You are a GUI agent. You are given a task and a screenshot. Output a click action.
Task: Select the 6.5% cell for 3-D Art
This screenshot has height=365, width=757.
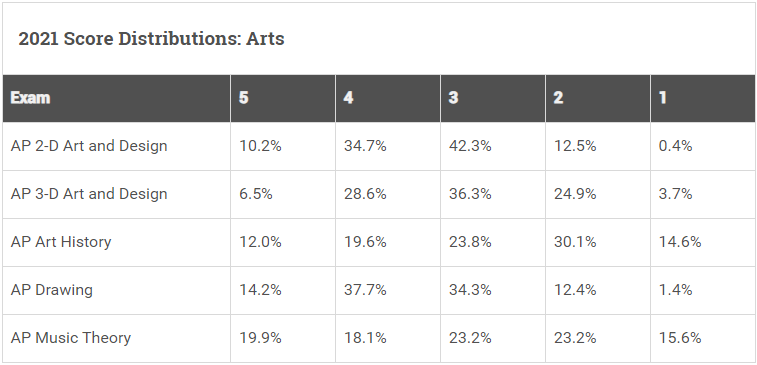(256, 194)
